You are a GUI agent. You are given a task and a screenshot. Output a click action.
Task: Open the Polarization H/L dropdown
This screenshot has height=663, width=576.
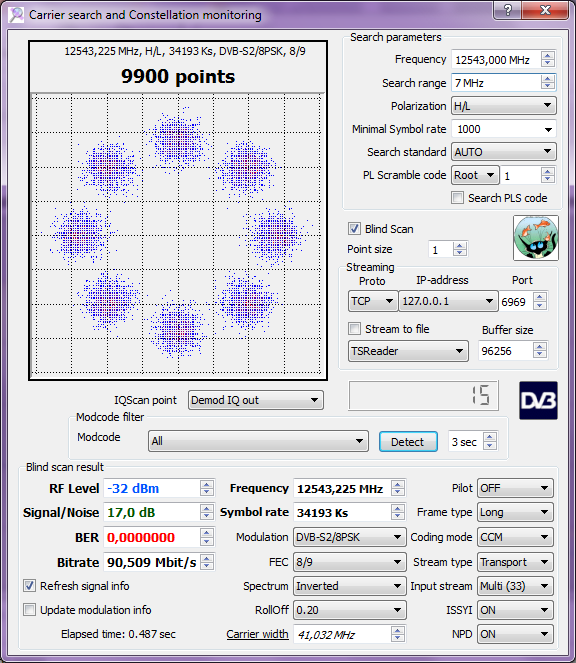click(504, 106)
